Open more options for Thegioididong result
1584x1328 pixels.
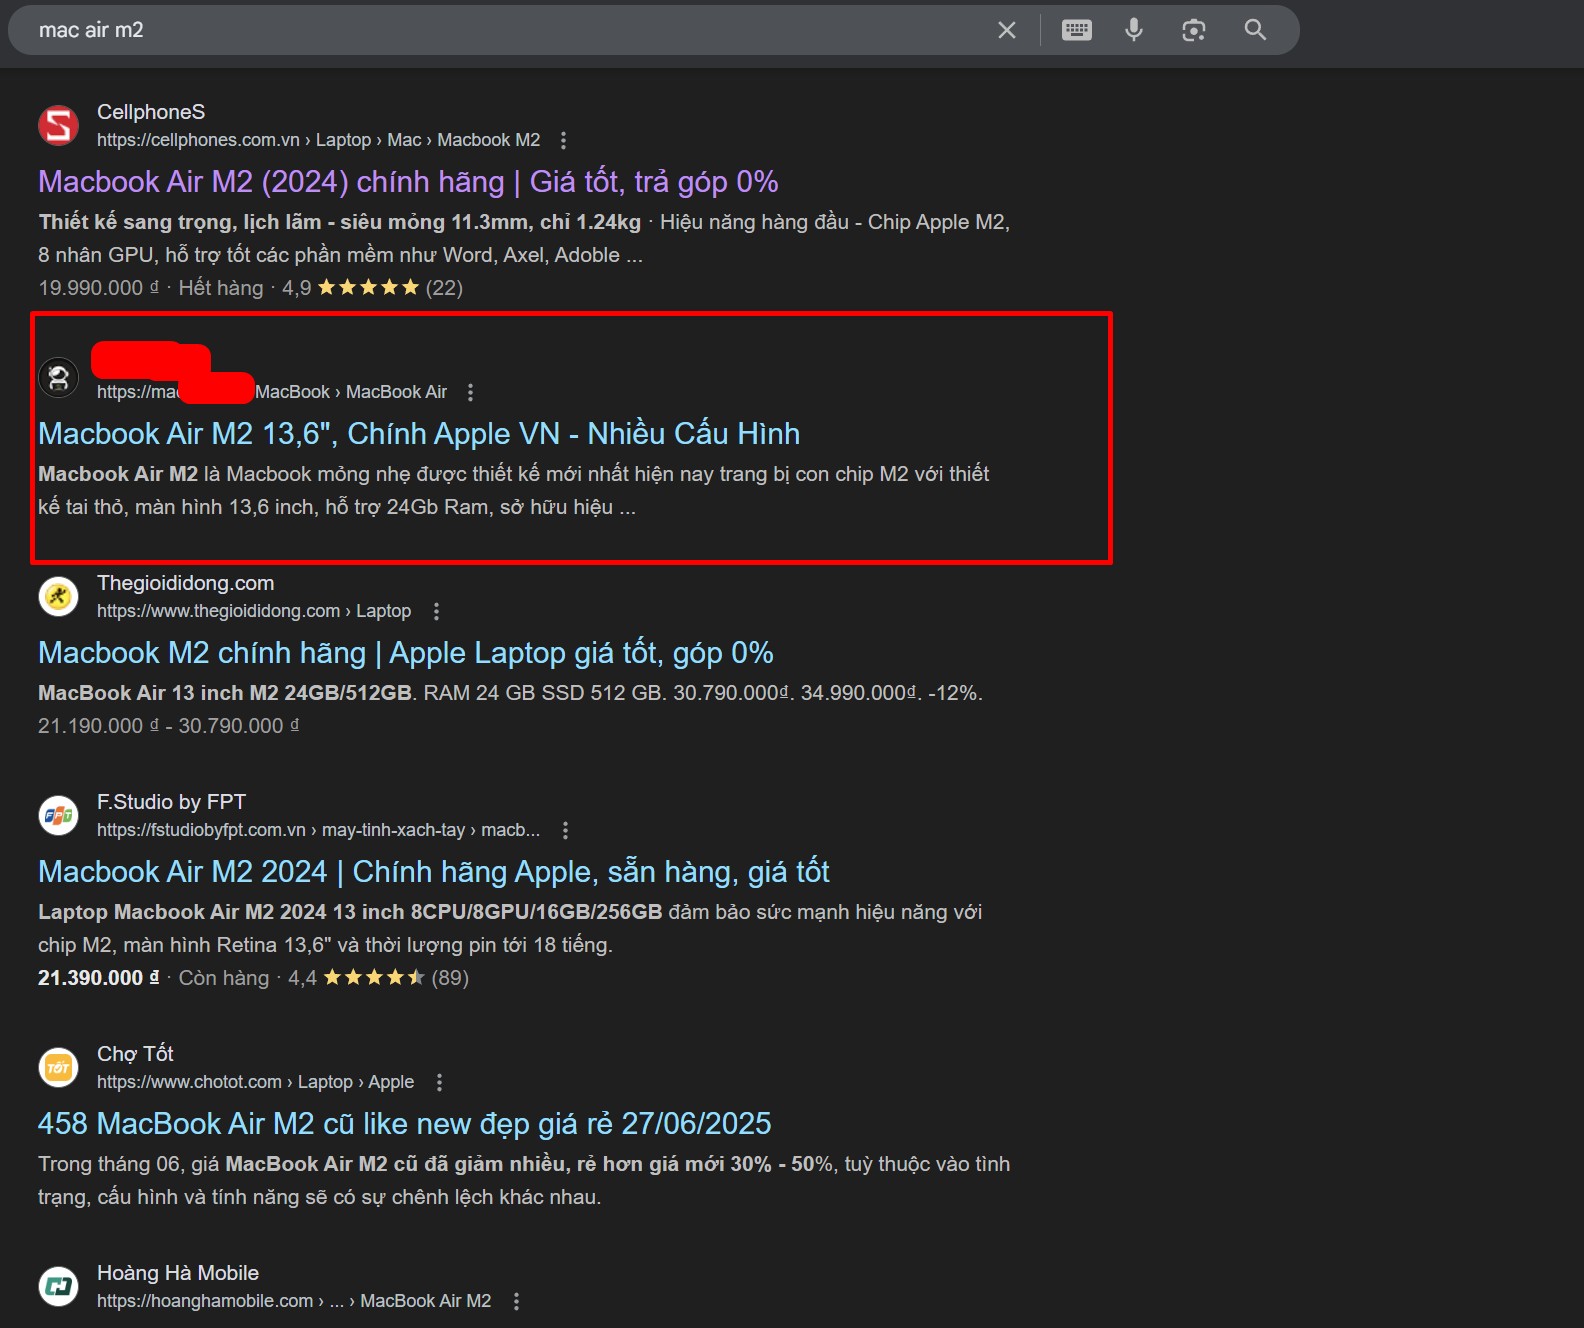[436, 611]
